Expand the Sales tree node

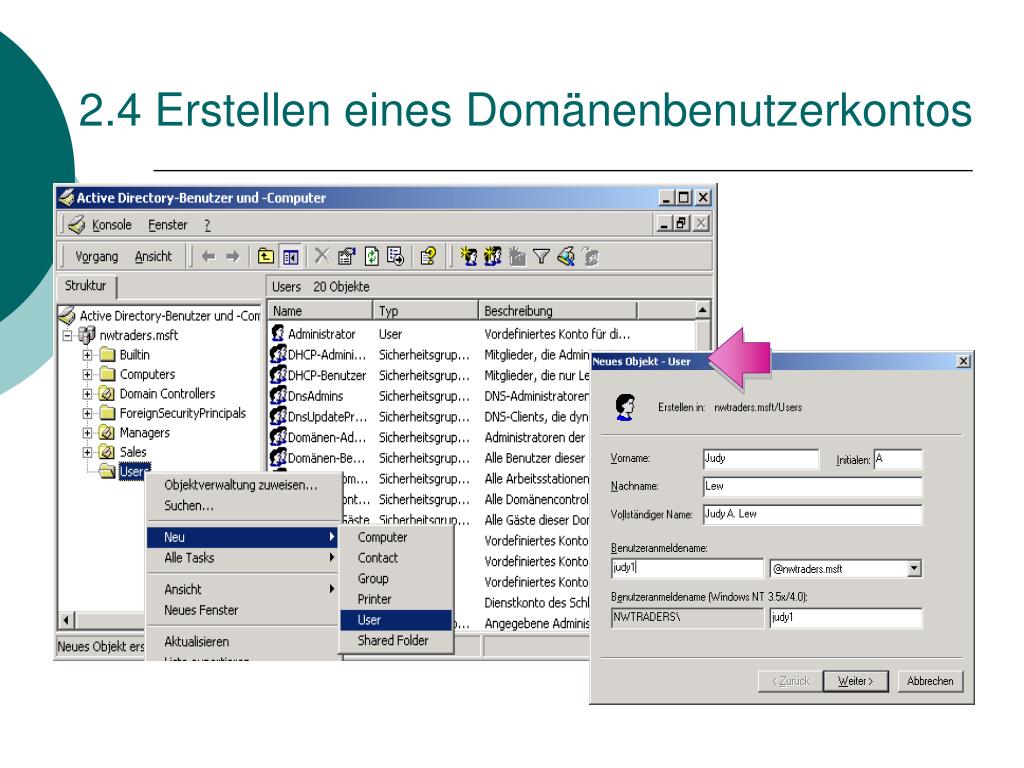click(87, 452)
